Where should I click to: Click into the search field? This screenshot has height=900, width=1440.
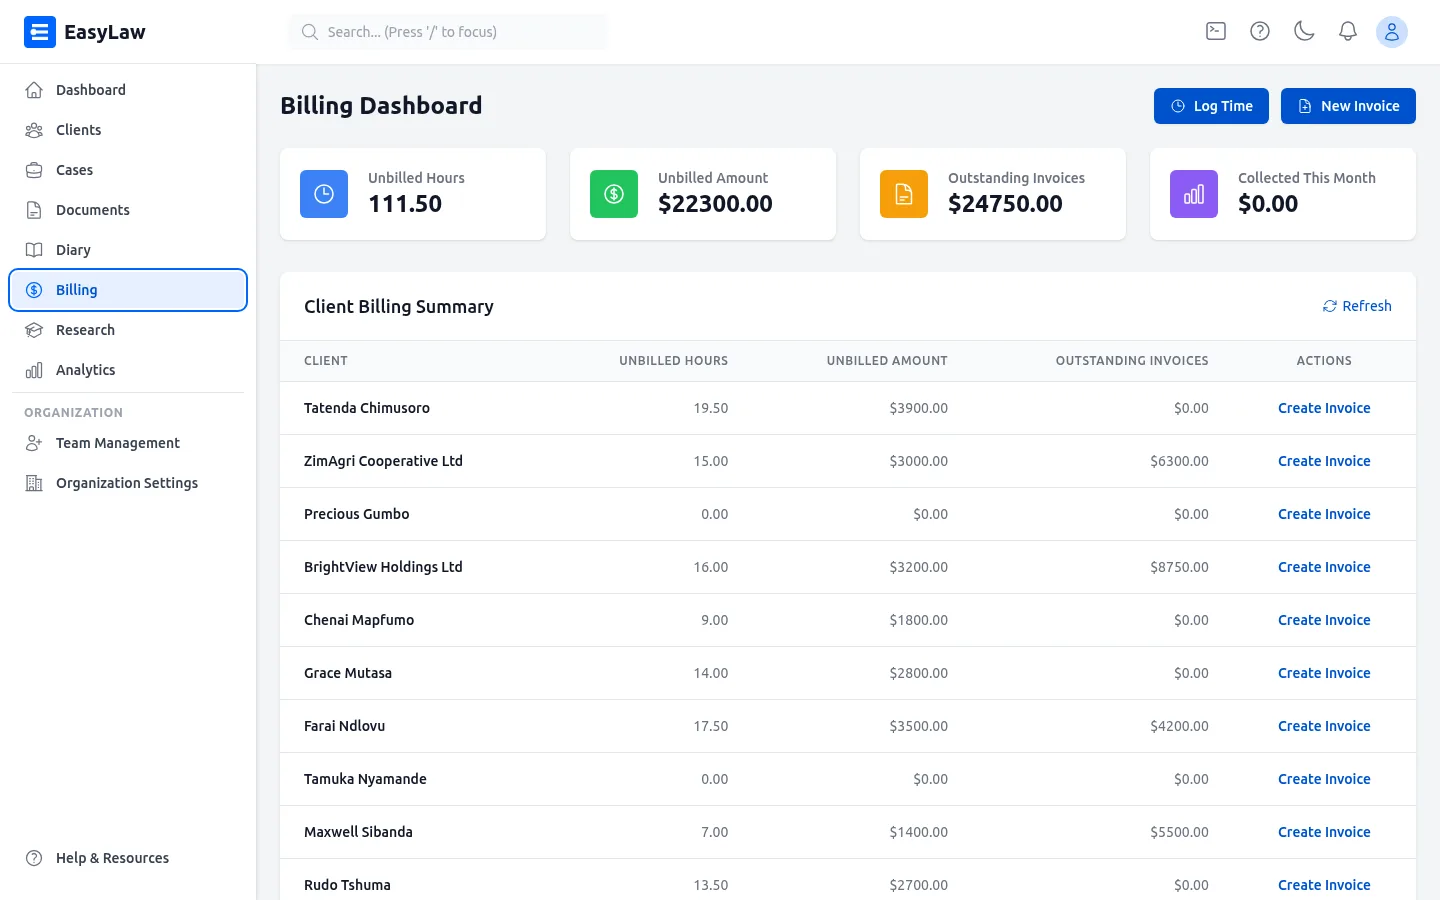pos(447,31)
